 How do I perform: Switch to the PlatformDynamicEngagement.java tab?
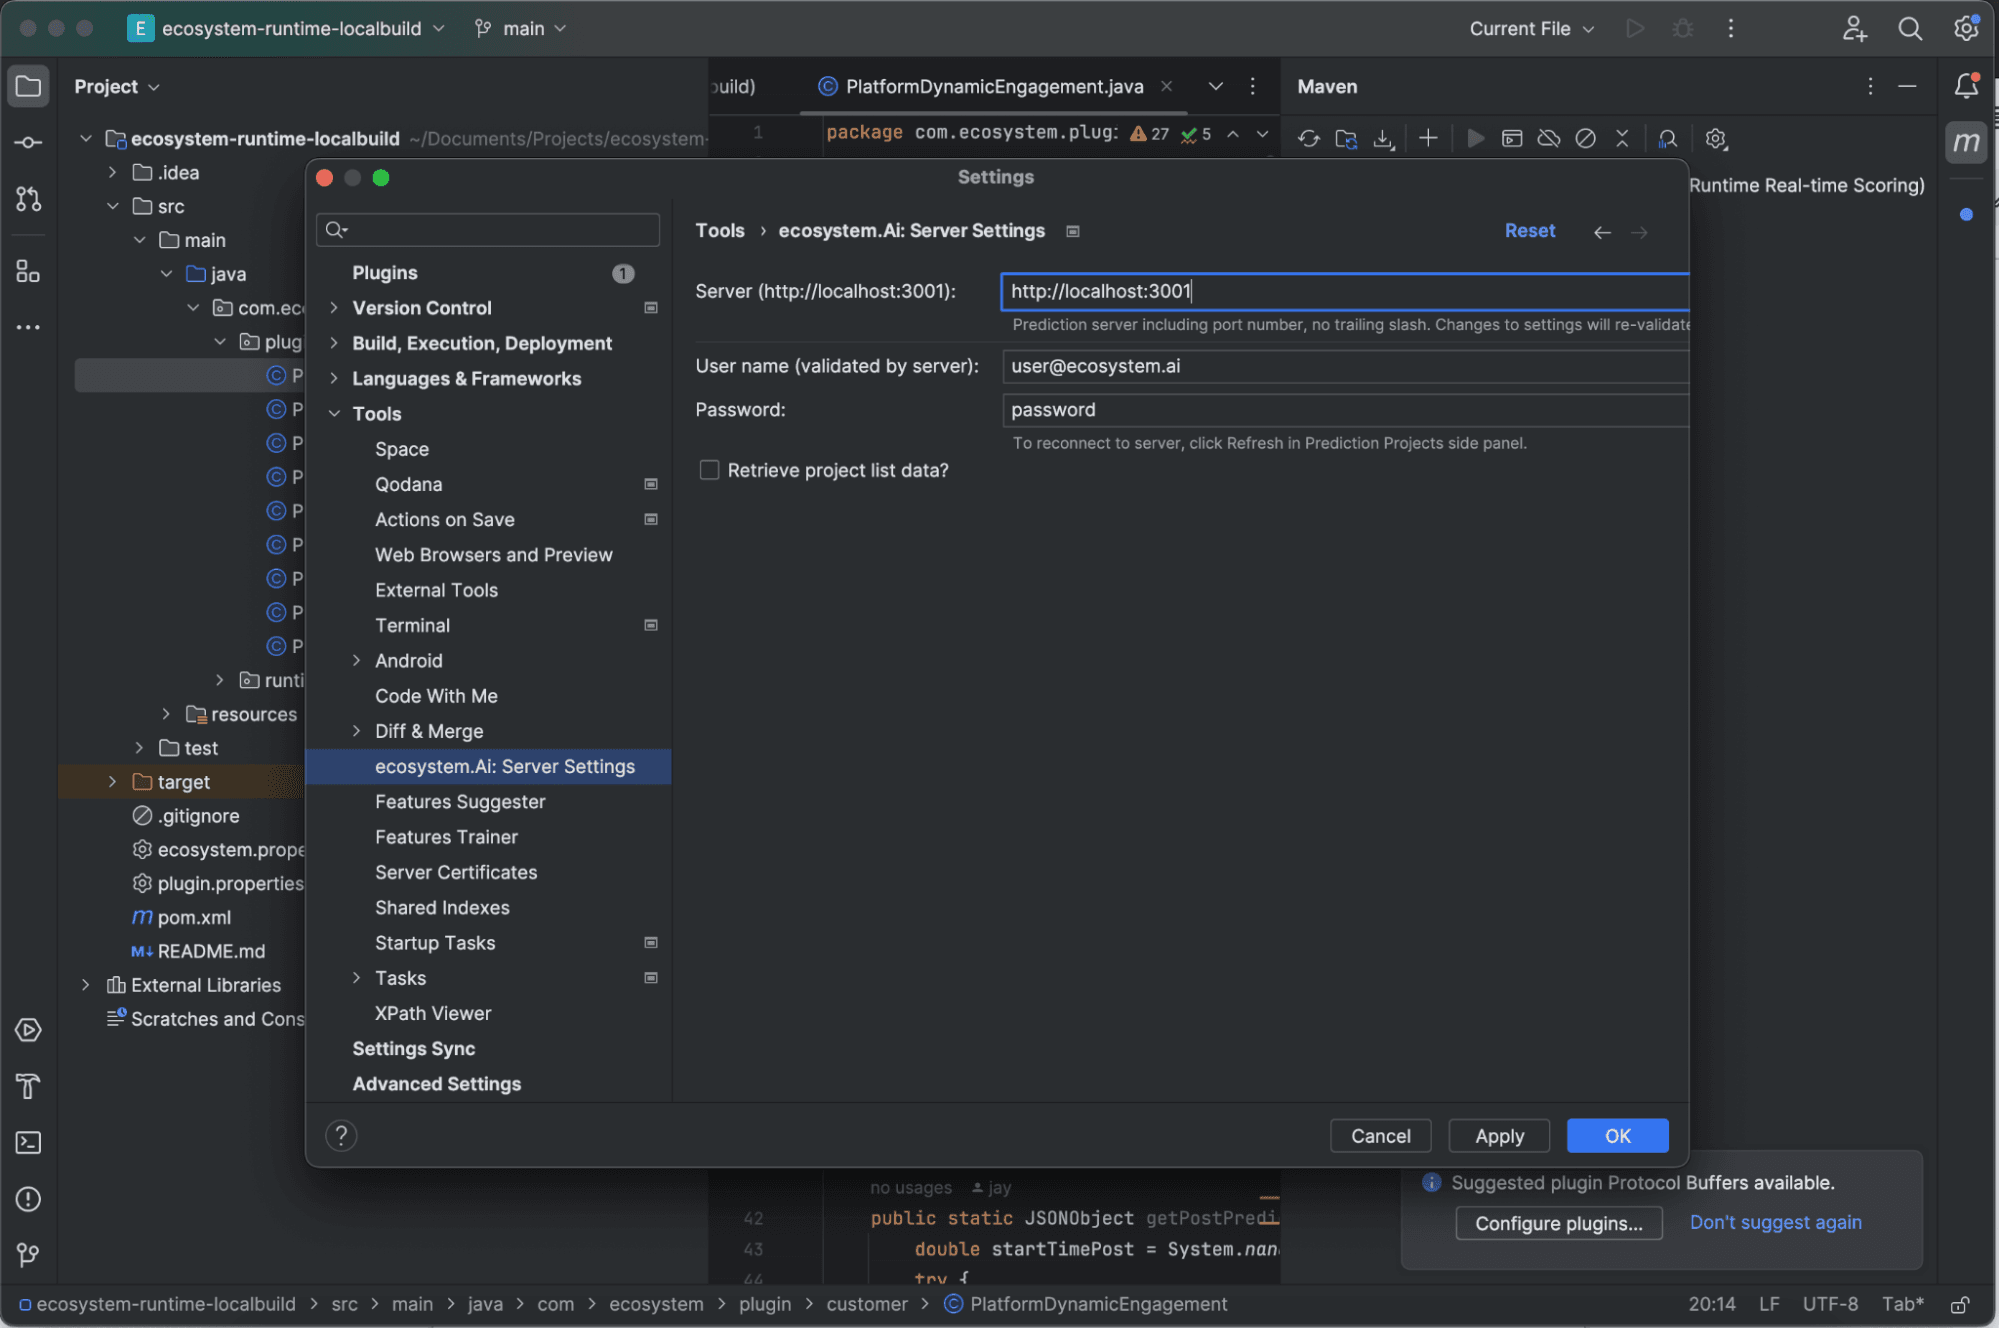click(x=991, y=86)
